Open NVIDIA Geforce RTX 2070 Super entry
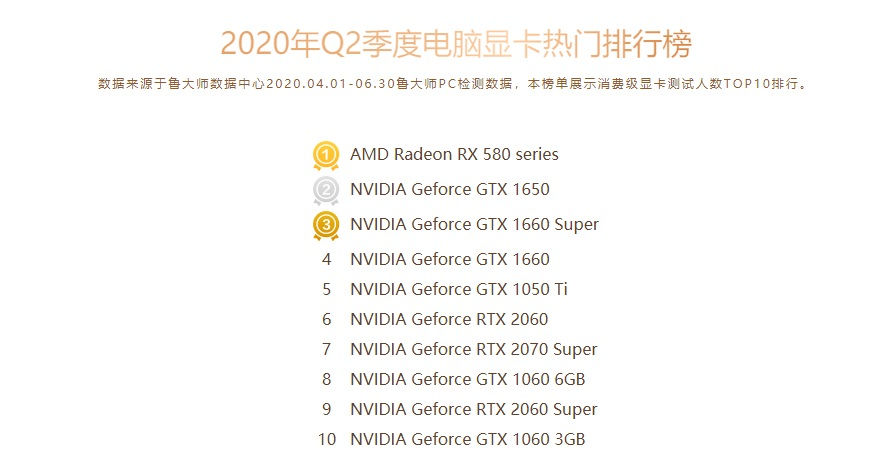 [473, 350]
